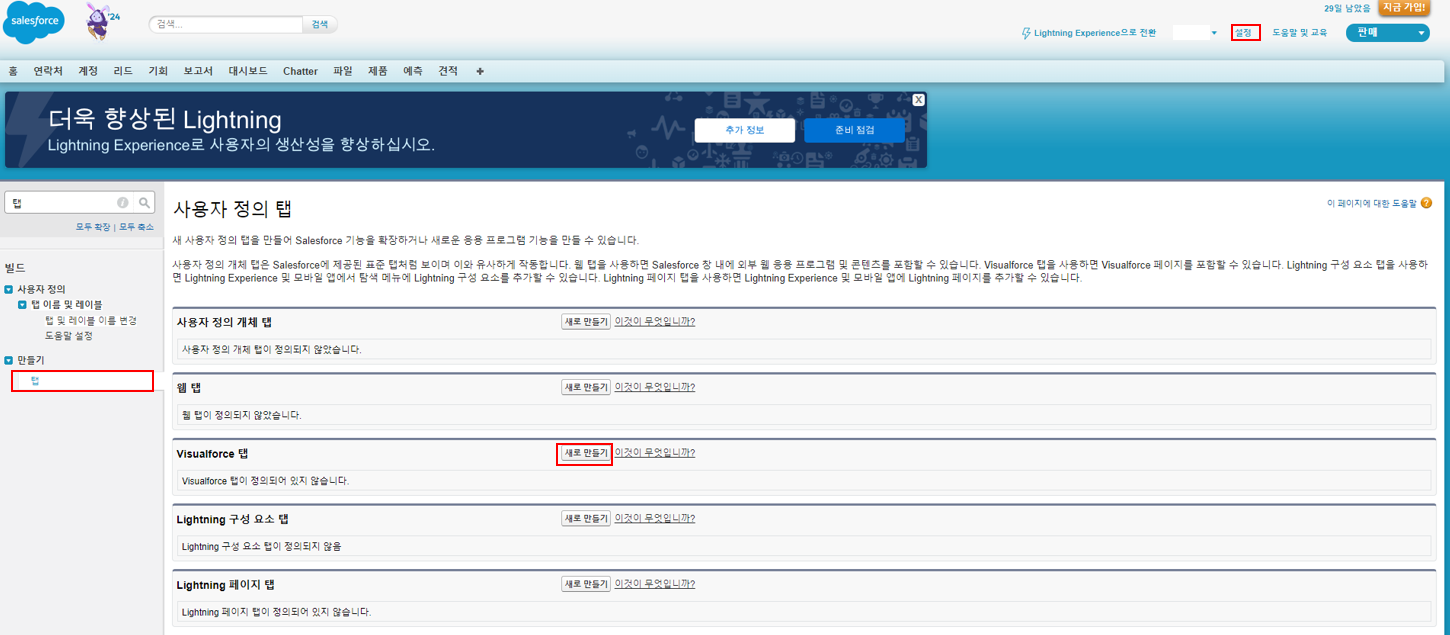Switch to the 계정 tab
The width and height of the screenshot is (1450, 635).
[x=88, y=71]
